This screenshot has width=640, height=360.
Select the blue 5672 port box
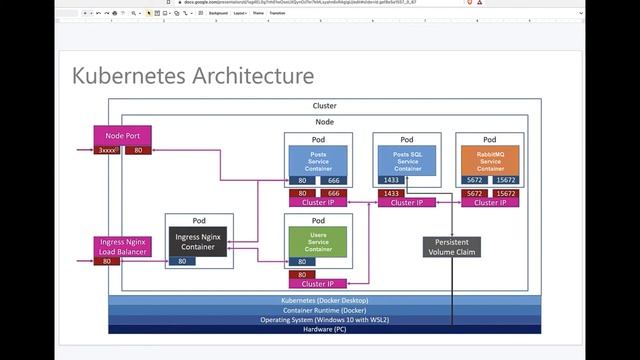pyautogui.click(x=474, y=180)
